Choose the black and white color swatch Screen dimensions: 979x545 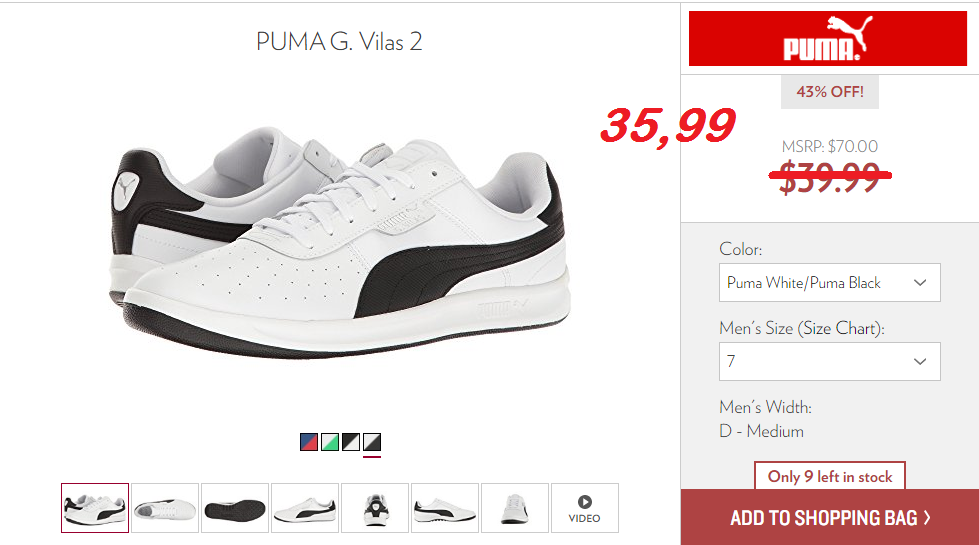351,442
